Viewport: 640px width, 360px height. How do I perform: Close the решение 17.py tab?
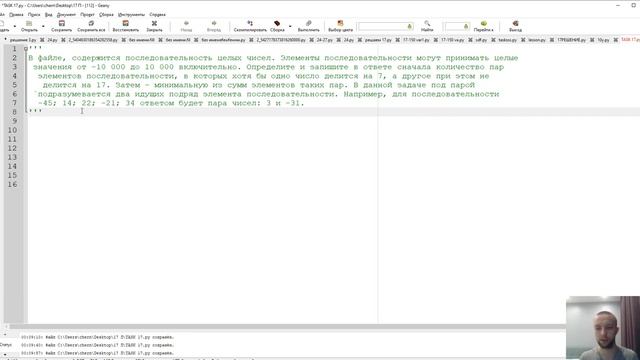tap(397, 40)
